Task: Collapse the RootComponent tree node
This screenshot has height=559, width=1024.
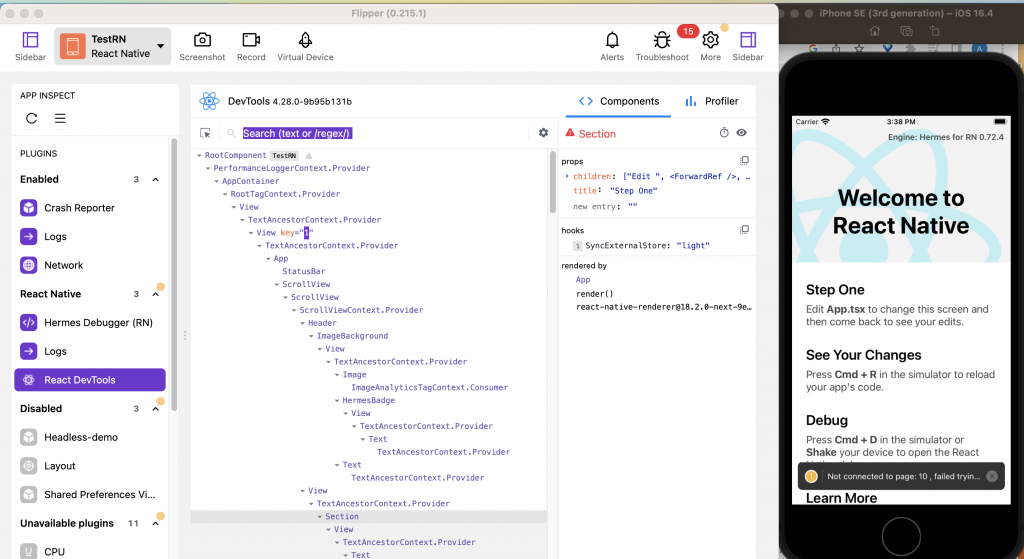Action: point(199,155)
